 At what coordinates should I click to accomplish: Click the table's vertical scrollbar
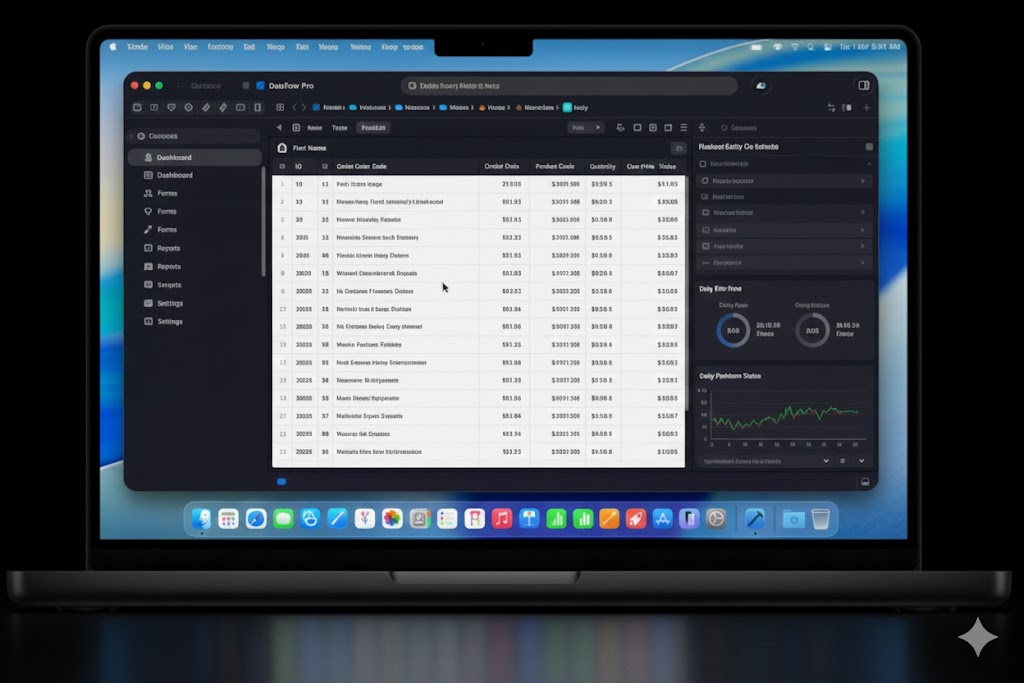pyautogui.click(x=686, y=294)
